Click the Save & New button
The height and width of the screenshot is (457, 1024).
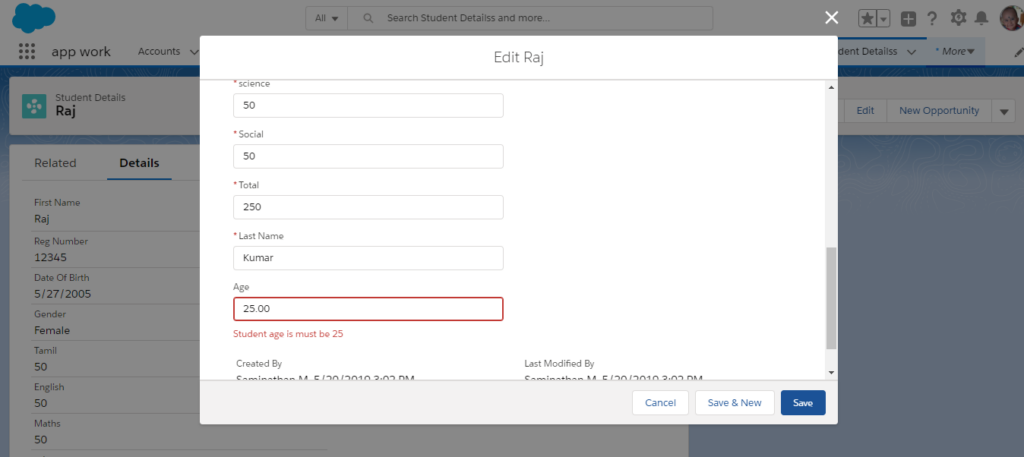[734, 402]
